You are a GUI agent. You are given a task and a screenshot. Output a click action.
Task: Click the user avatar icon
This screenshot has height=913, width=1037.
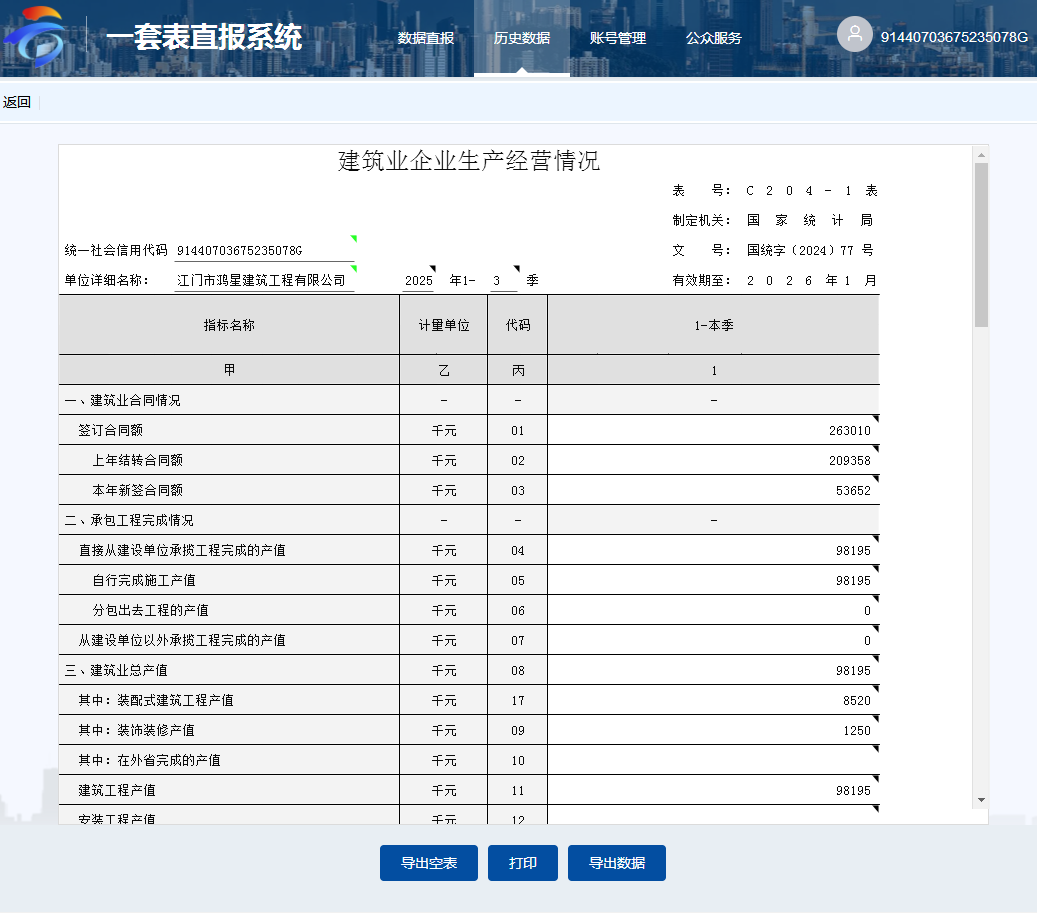pos(854,34)
